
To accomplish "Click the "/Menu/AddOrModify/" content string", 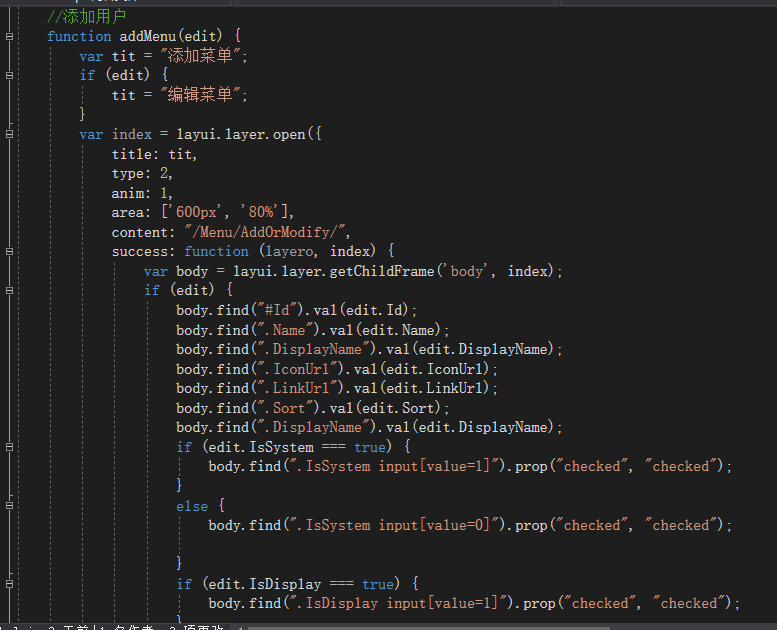I will click(x=265, y=232).
